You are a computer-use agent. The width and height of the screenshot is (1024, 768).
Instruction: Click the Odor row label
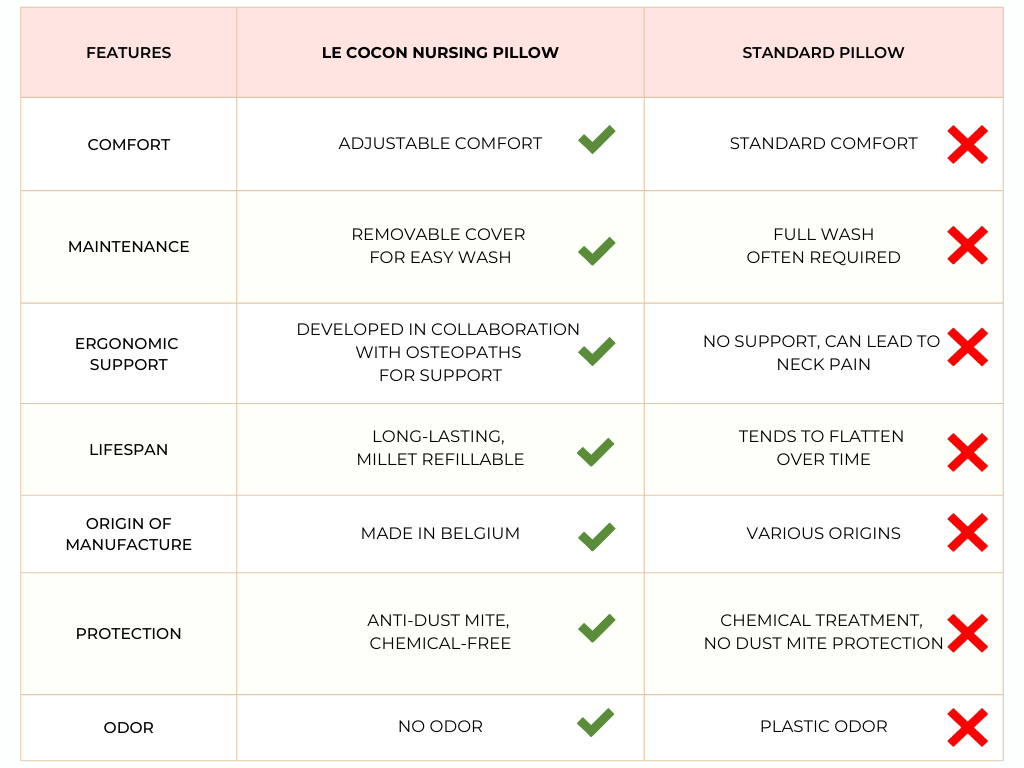click(129, 728)
